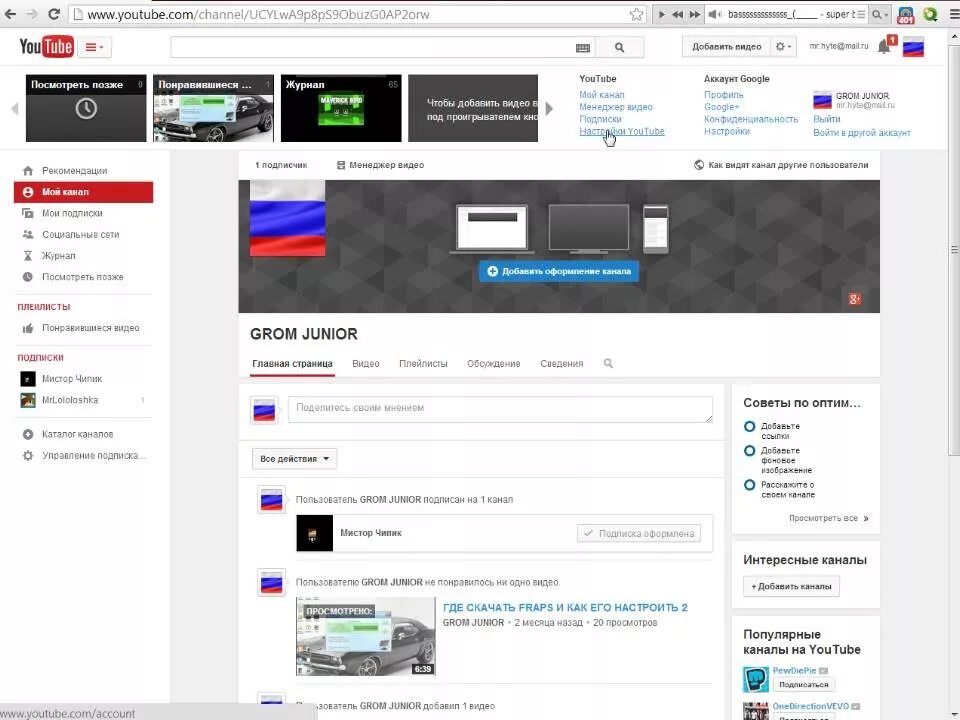This screenshot has height=720, width=960.
Task: Open the Chrome menu button
Action: click(x=953, y=14)
